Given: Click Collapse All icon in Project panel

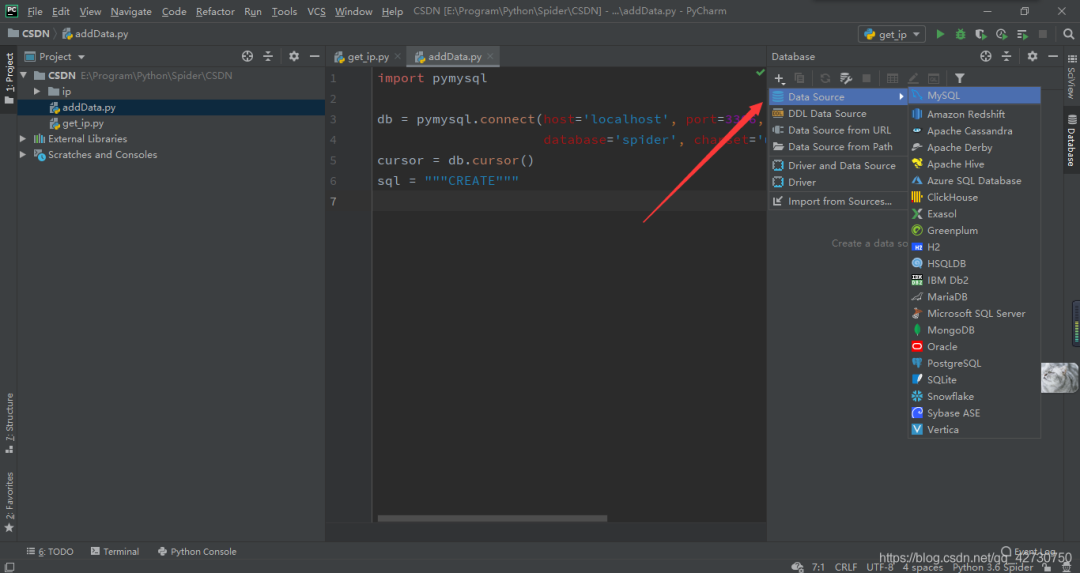Looking at the screenshot, I should (268, 56).
